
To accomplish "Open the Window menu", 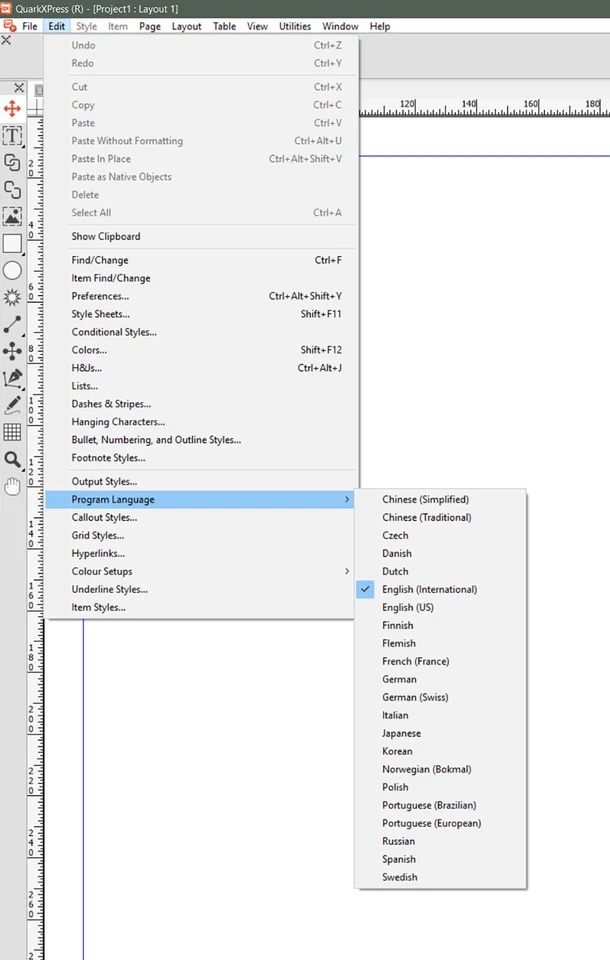I will pos(340,26).
